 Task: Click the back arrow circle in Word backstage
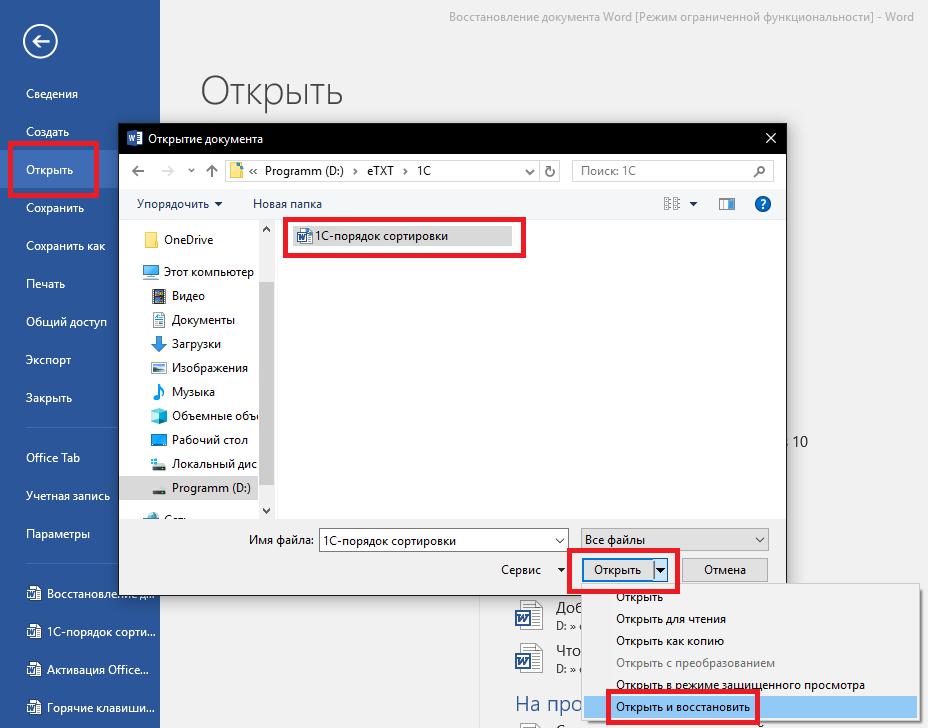(41, 41)
